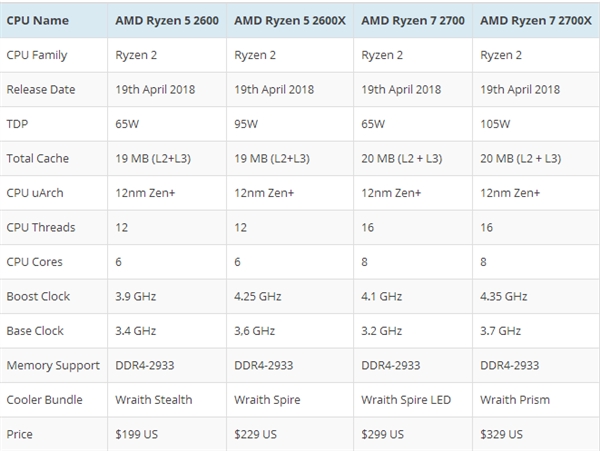Select the 'AMD Ryzen 7 2700X' column header

pos(536,21)
